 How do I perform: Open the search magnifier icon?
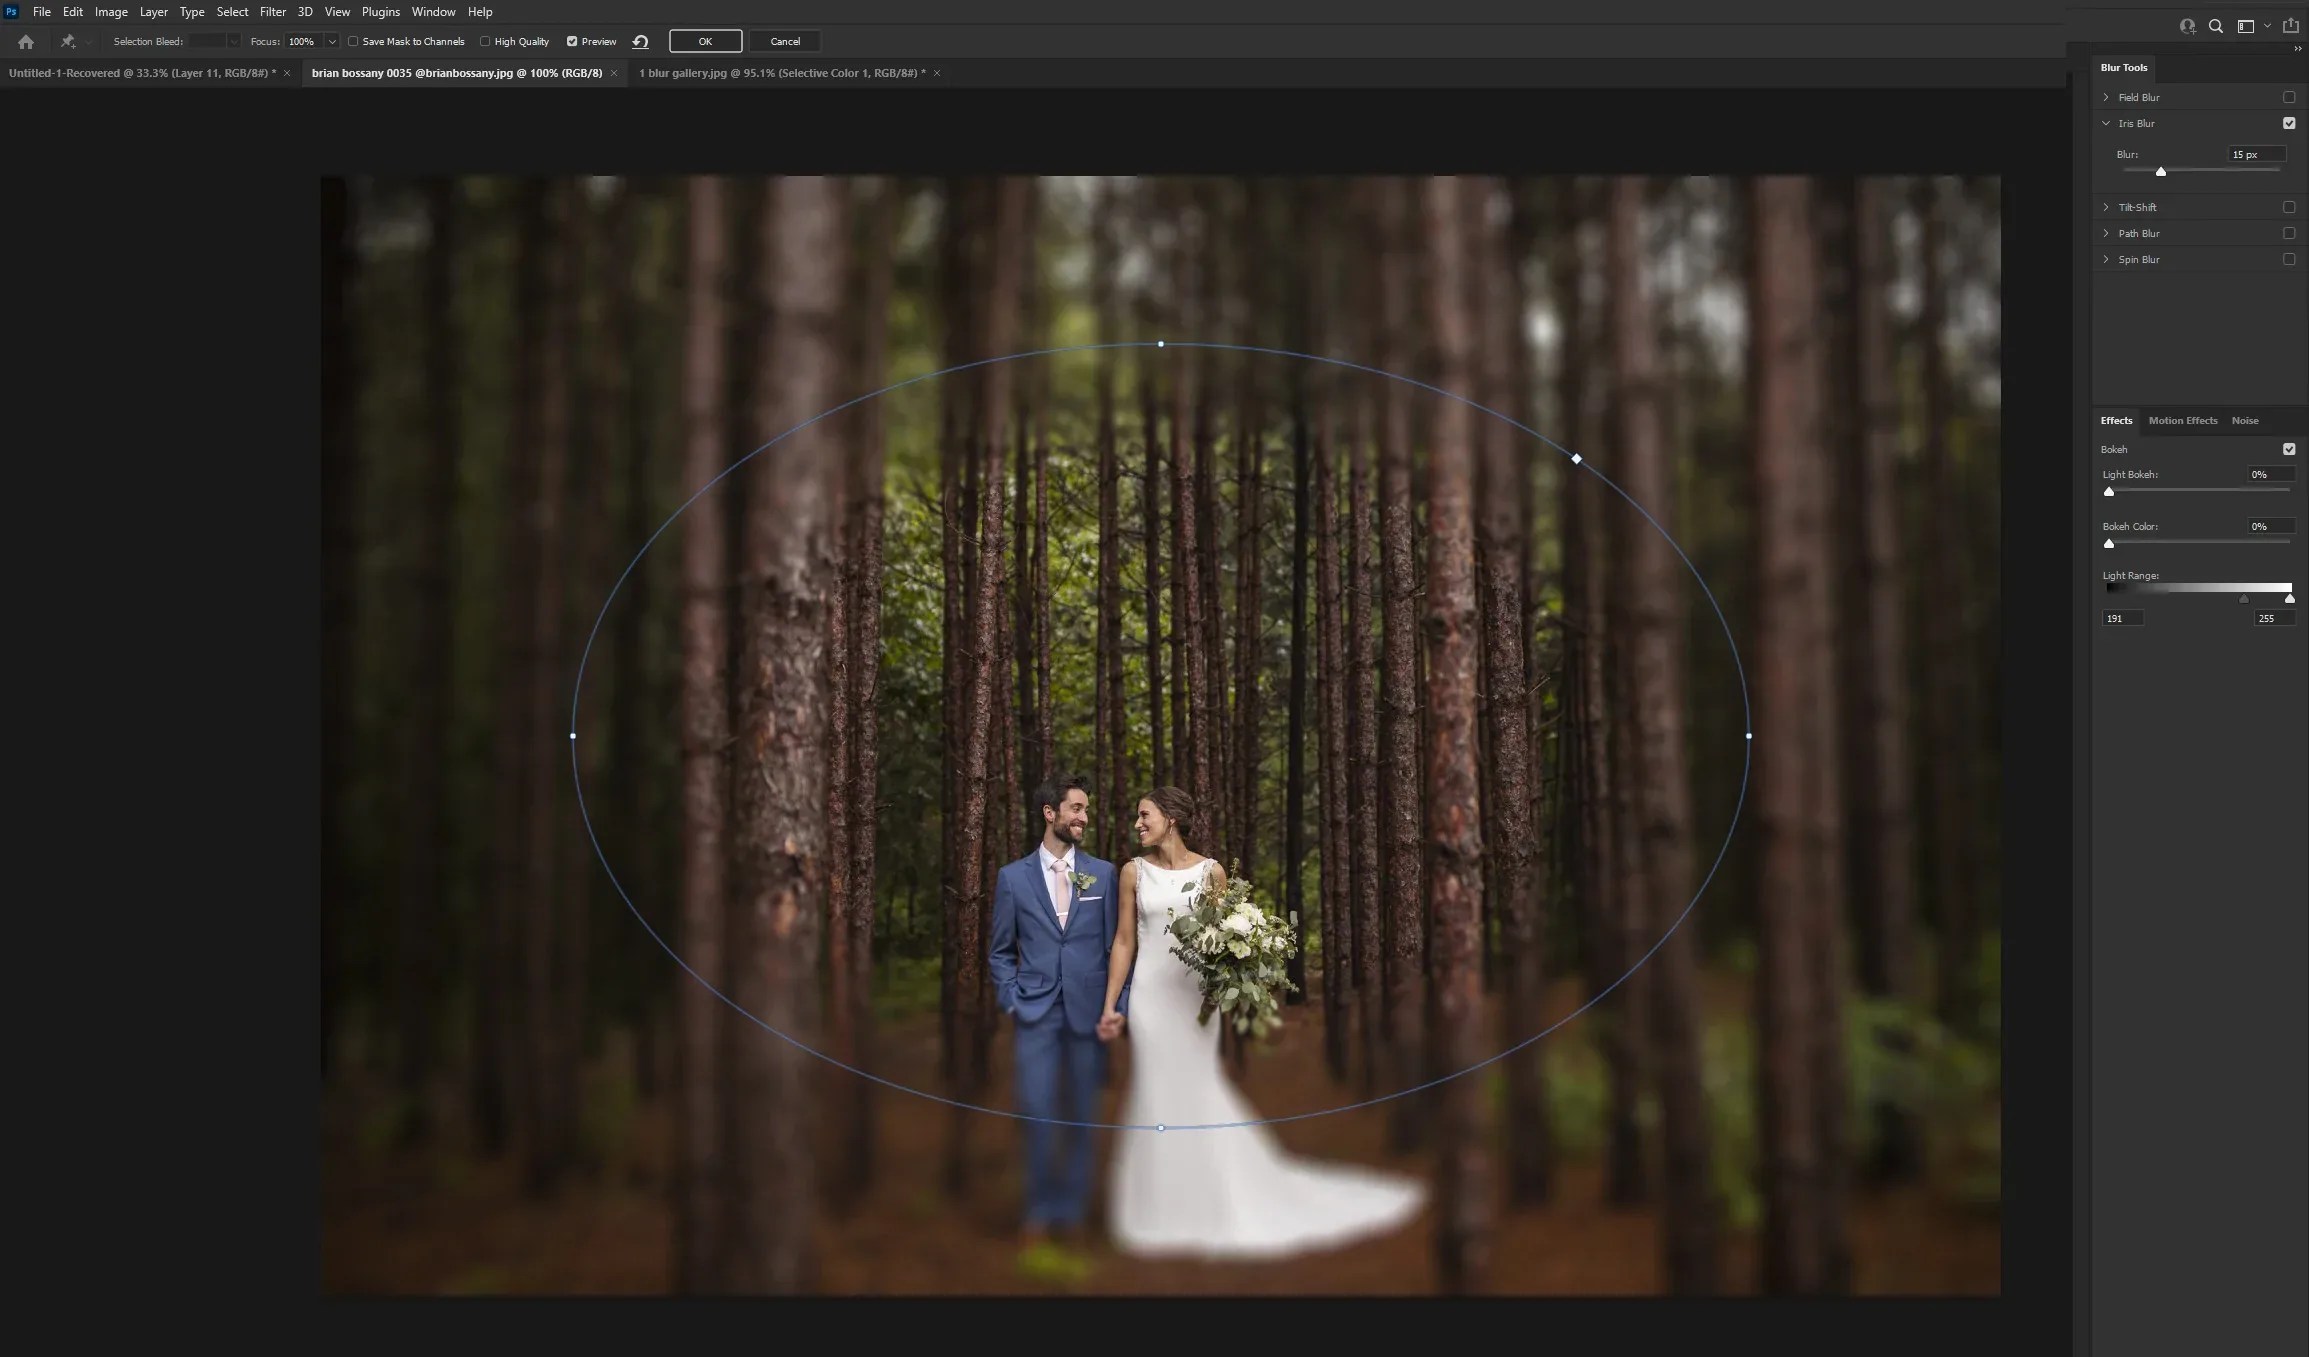click(x=2216, y=27)
